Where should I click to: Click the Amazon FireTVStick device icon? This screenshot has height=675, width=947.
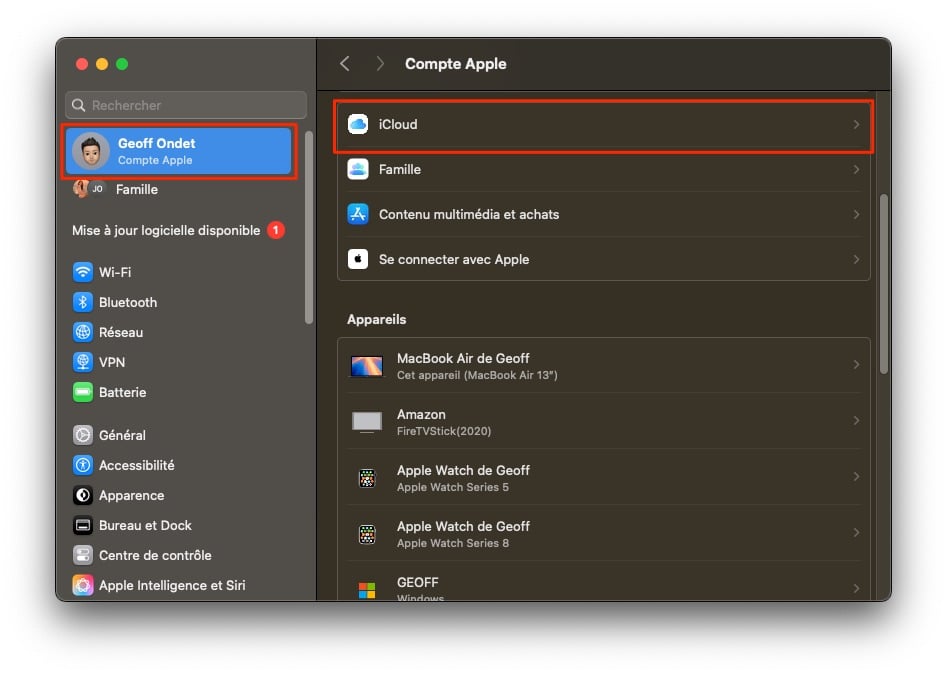click(367, 422)
